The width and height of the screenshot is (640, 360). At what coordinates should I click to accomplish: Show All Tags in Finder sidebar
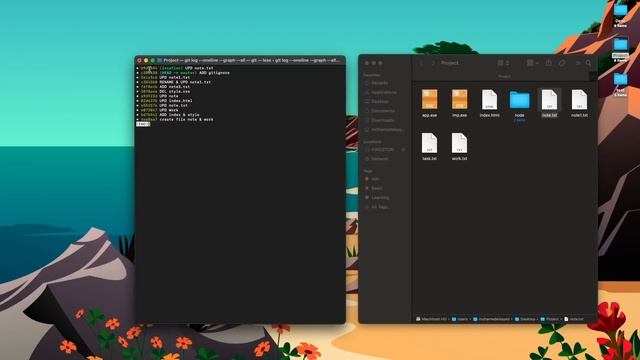point(376,207)
